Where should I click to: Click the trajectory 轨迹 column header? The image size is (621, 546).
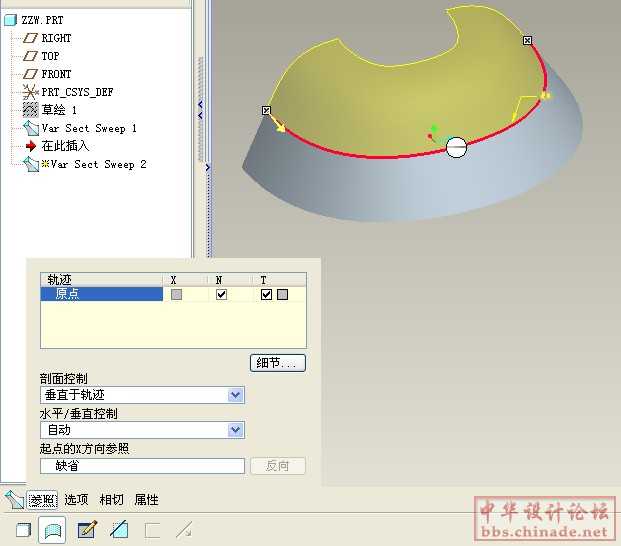click(101, 280)
